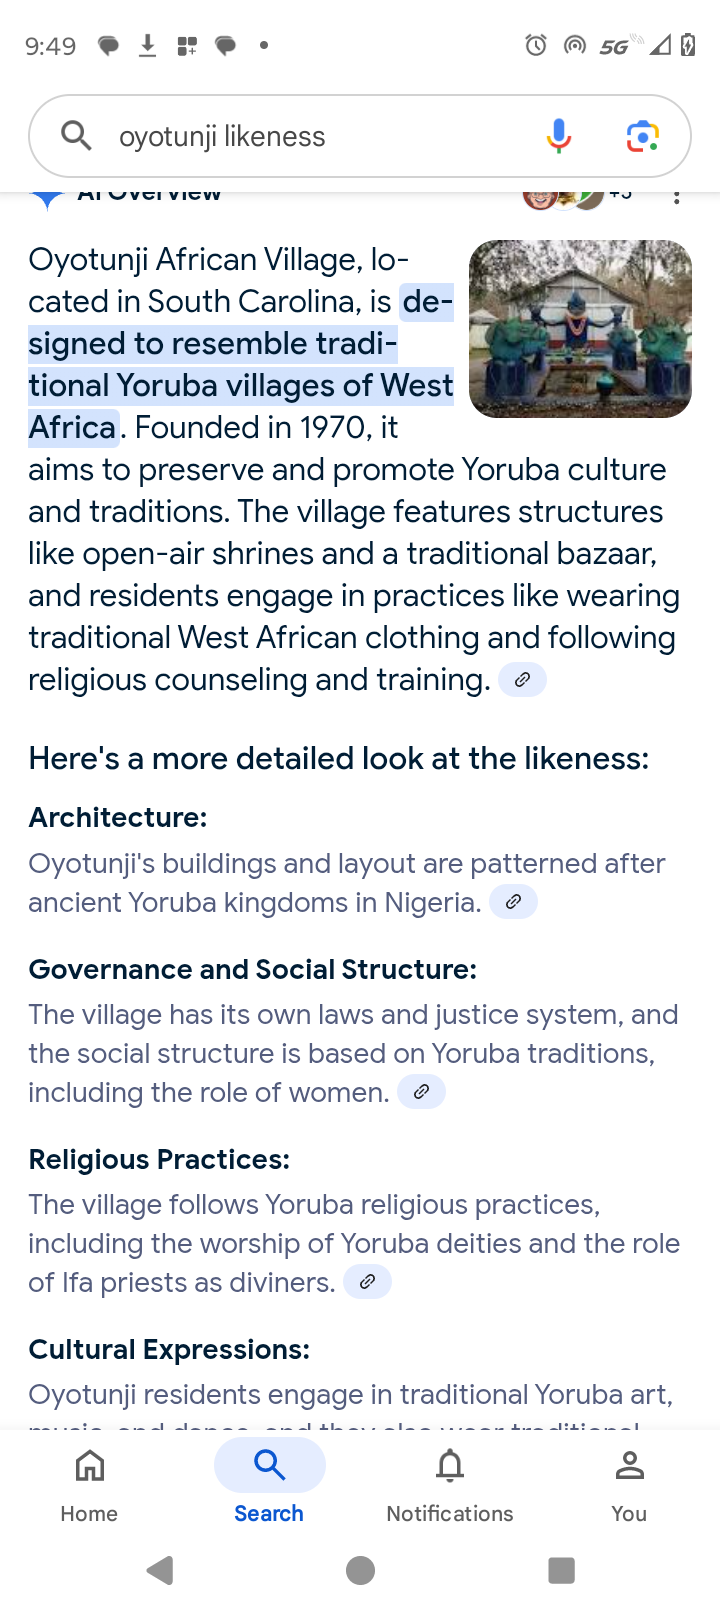This screenshot has width=720, height=1612.
Task: Tap the AI Overview sparkle icon
Action: pos(46,198)
